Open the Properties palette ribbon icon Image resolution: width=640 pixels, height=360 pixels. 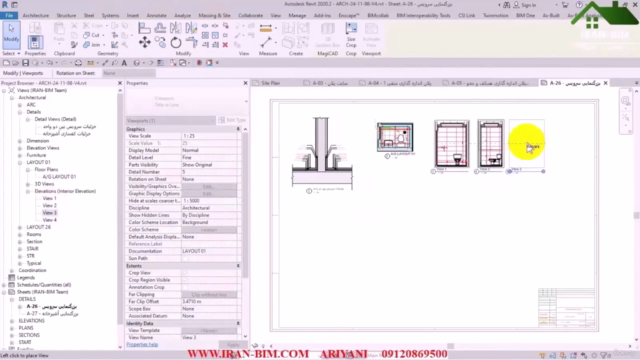35,42
